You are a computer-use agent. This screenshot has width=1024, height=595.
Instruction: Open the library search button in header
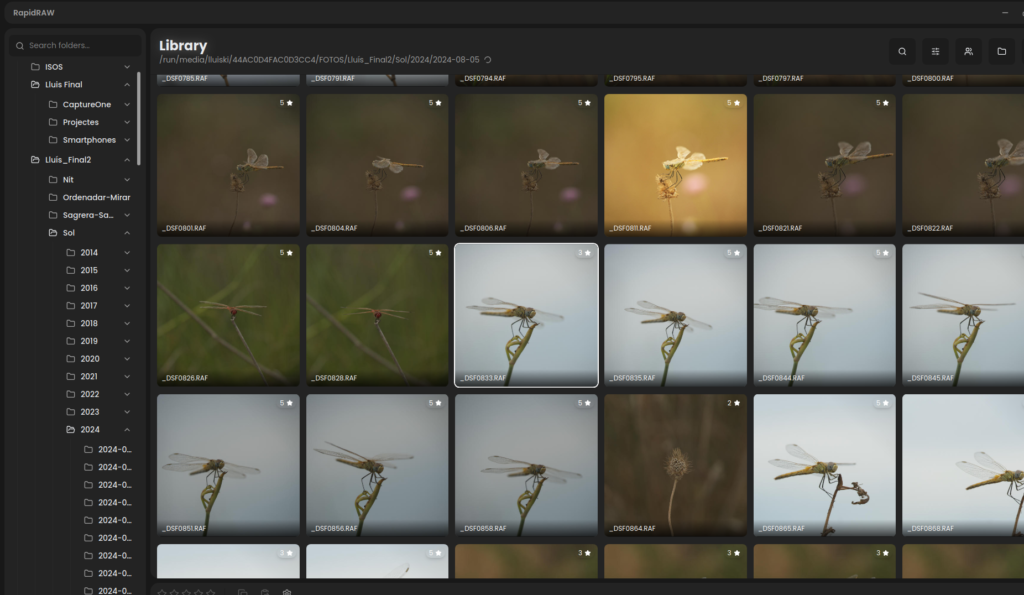(x=902, y=52)
